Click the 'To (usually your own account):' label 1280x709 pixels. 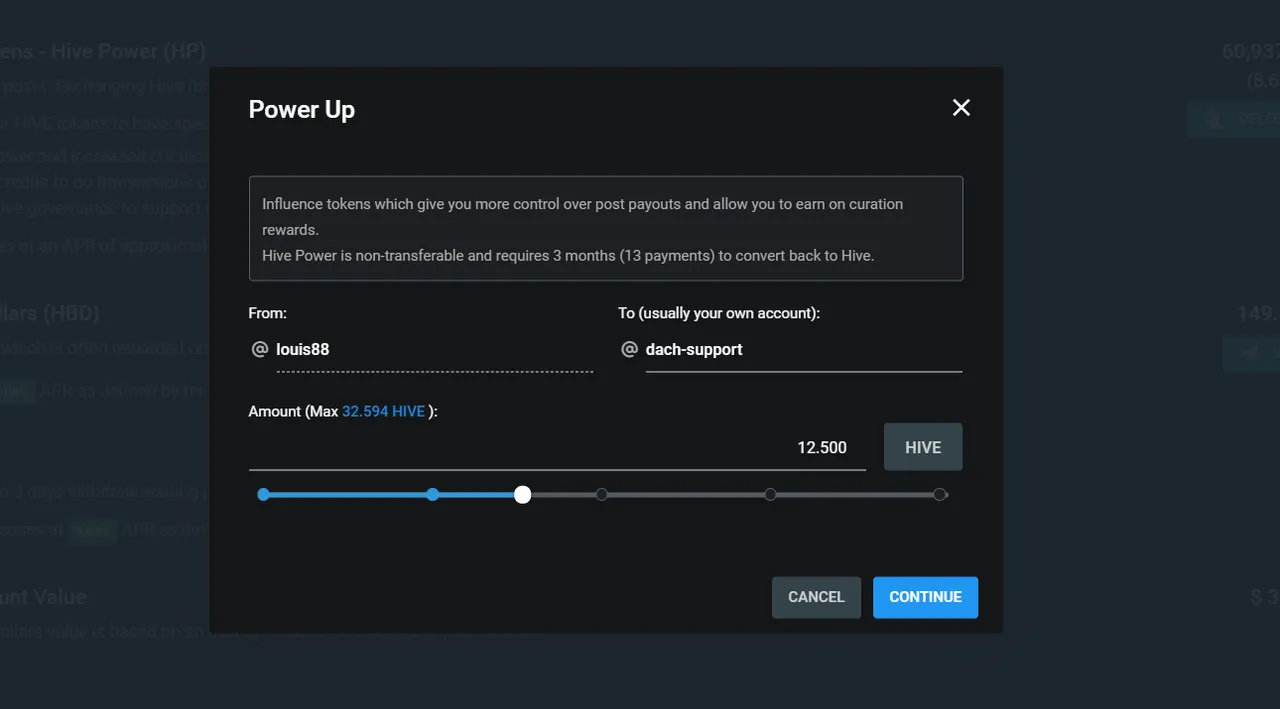click(x=719, y=313)
